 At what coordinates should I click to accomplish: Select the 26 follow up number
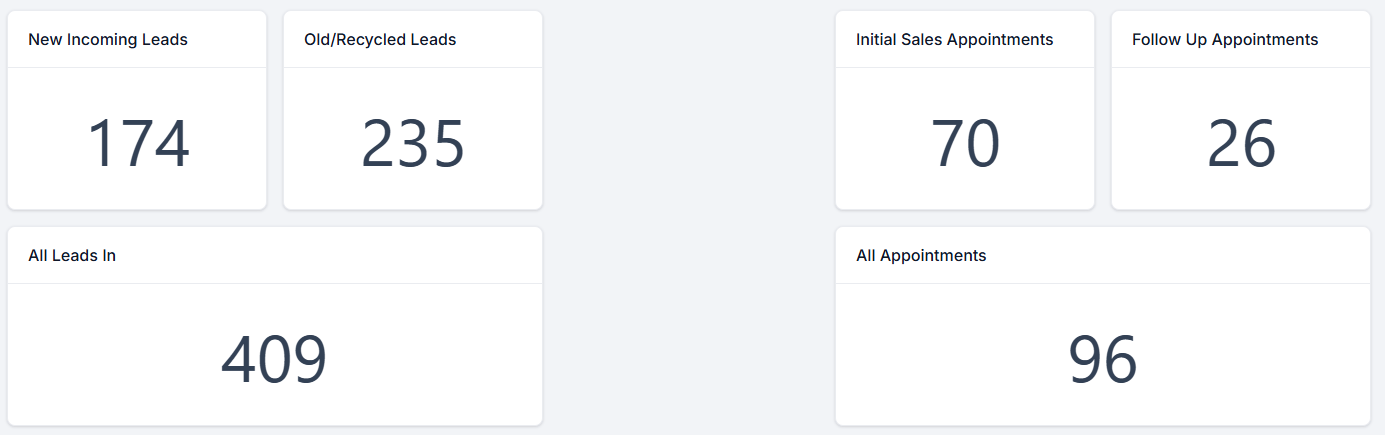tap(1241, 144)
